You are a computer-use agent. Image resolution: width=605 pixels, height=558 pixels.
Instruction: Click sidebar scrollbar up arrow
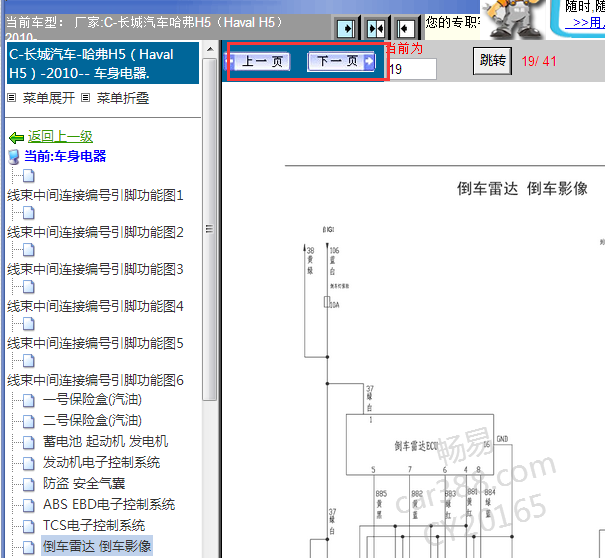coord(210,49)
